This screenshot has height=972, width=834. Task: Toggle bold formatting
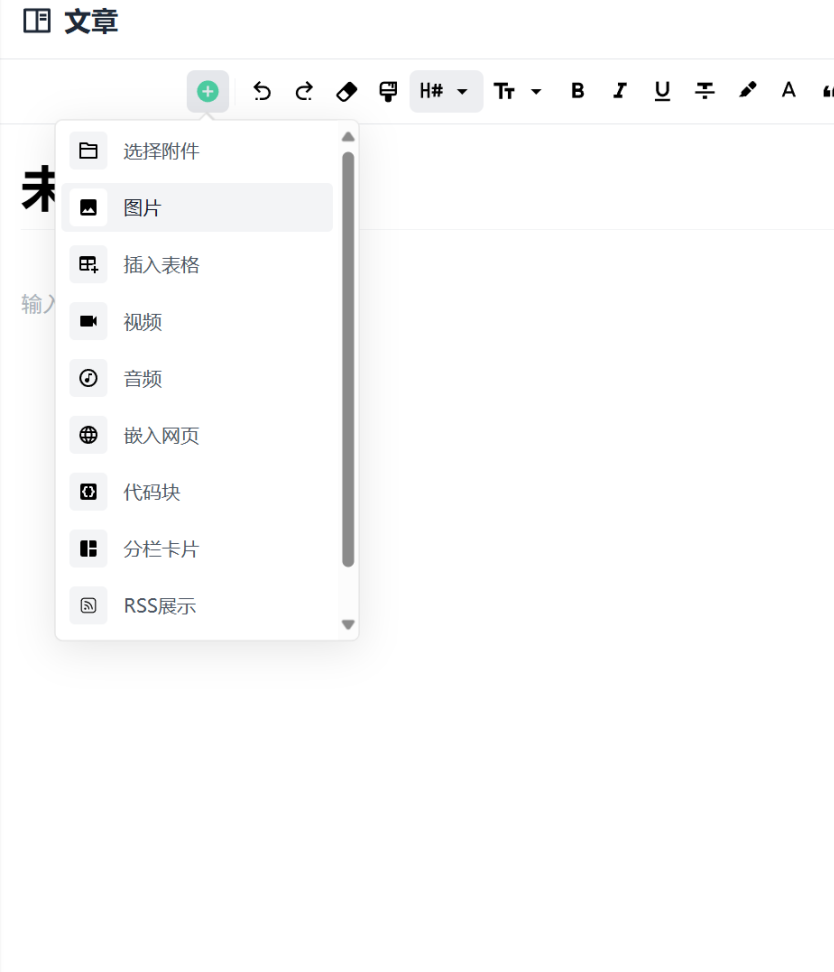click(577, 91)
